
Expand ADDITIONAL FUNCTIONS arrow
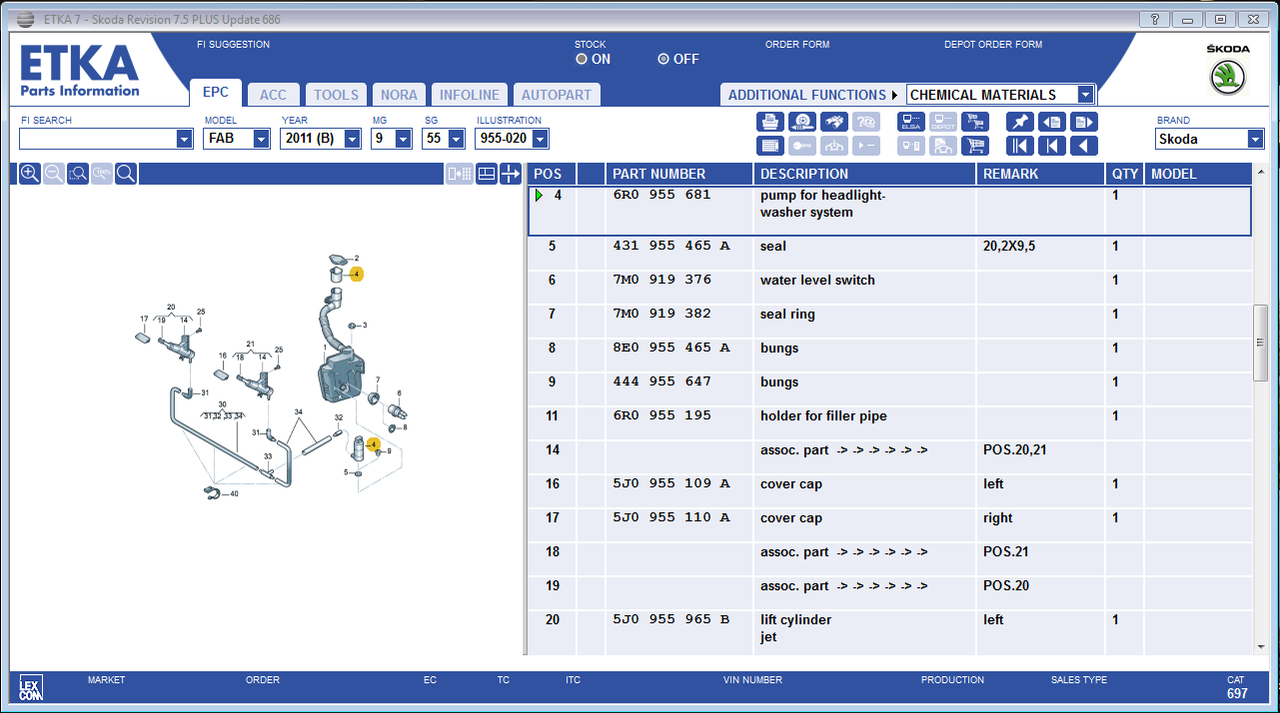[894, 95]
